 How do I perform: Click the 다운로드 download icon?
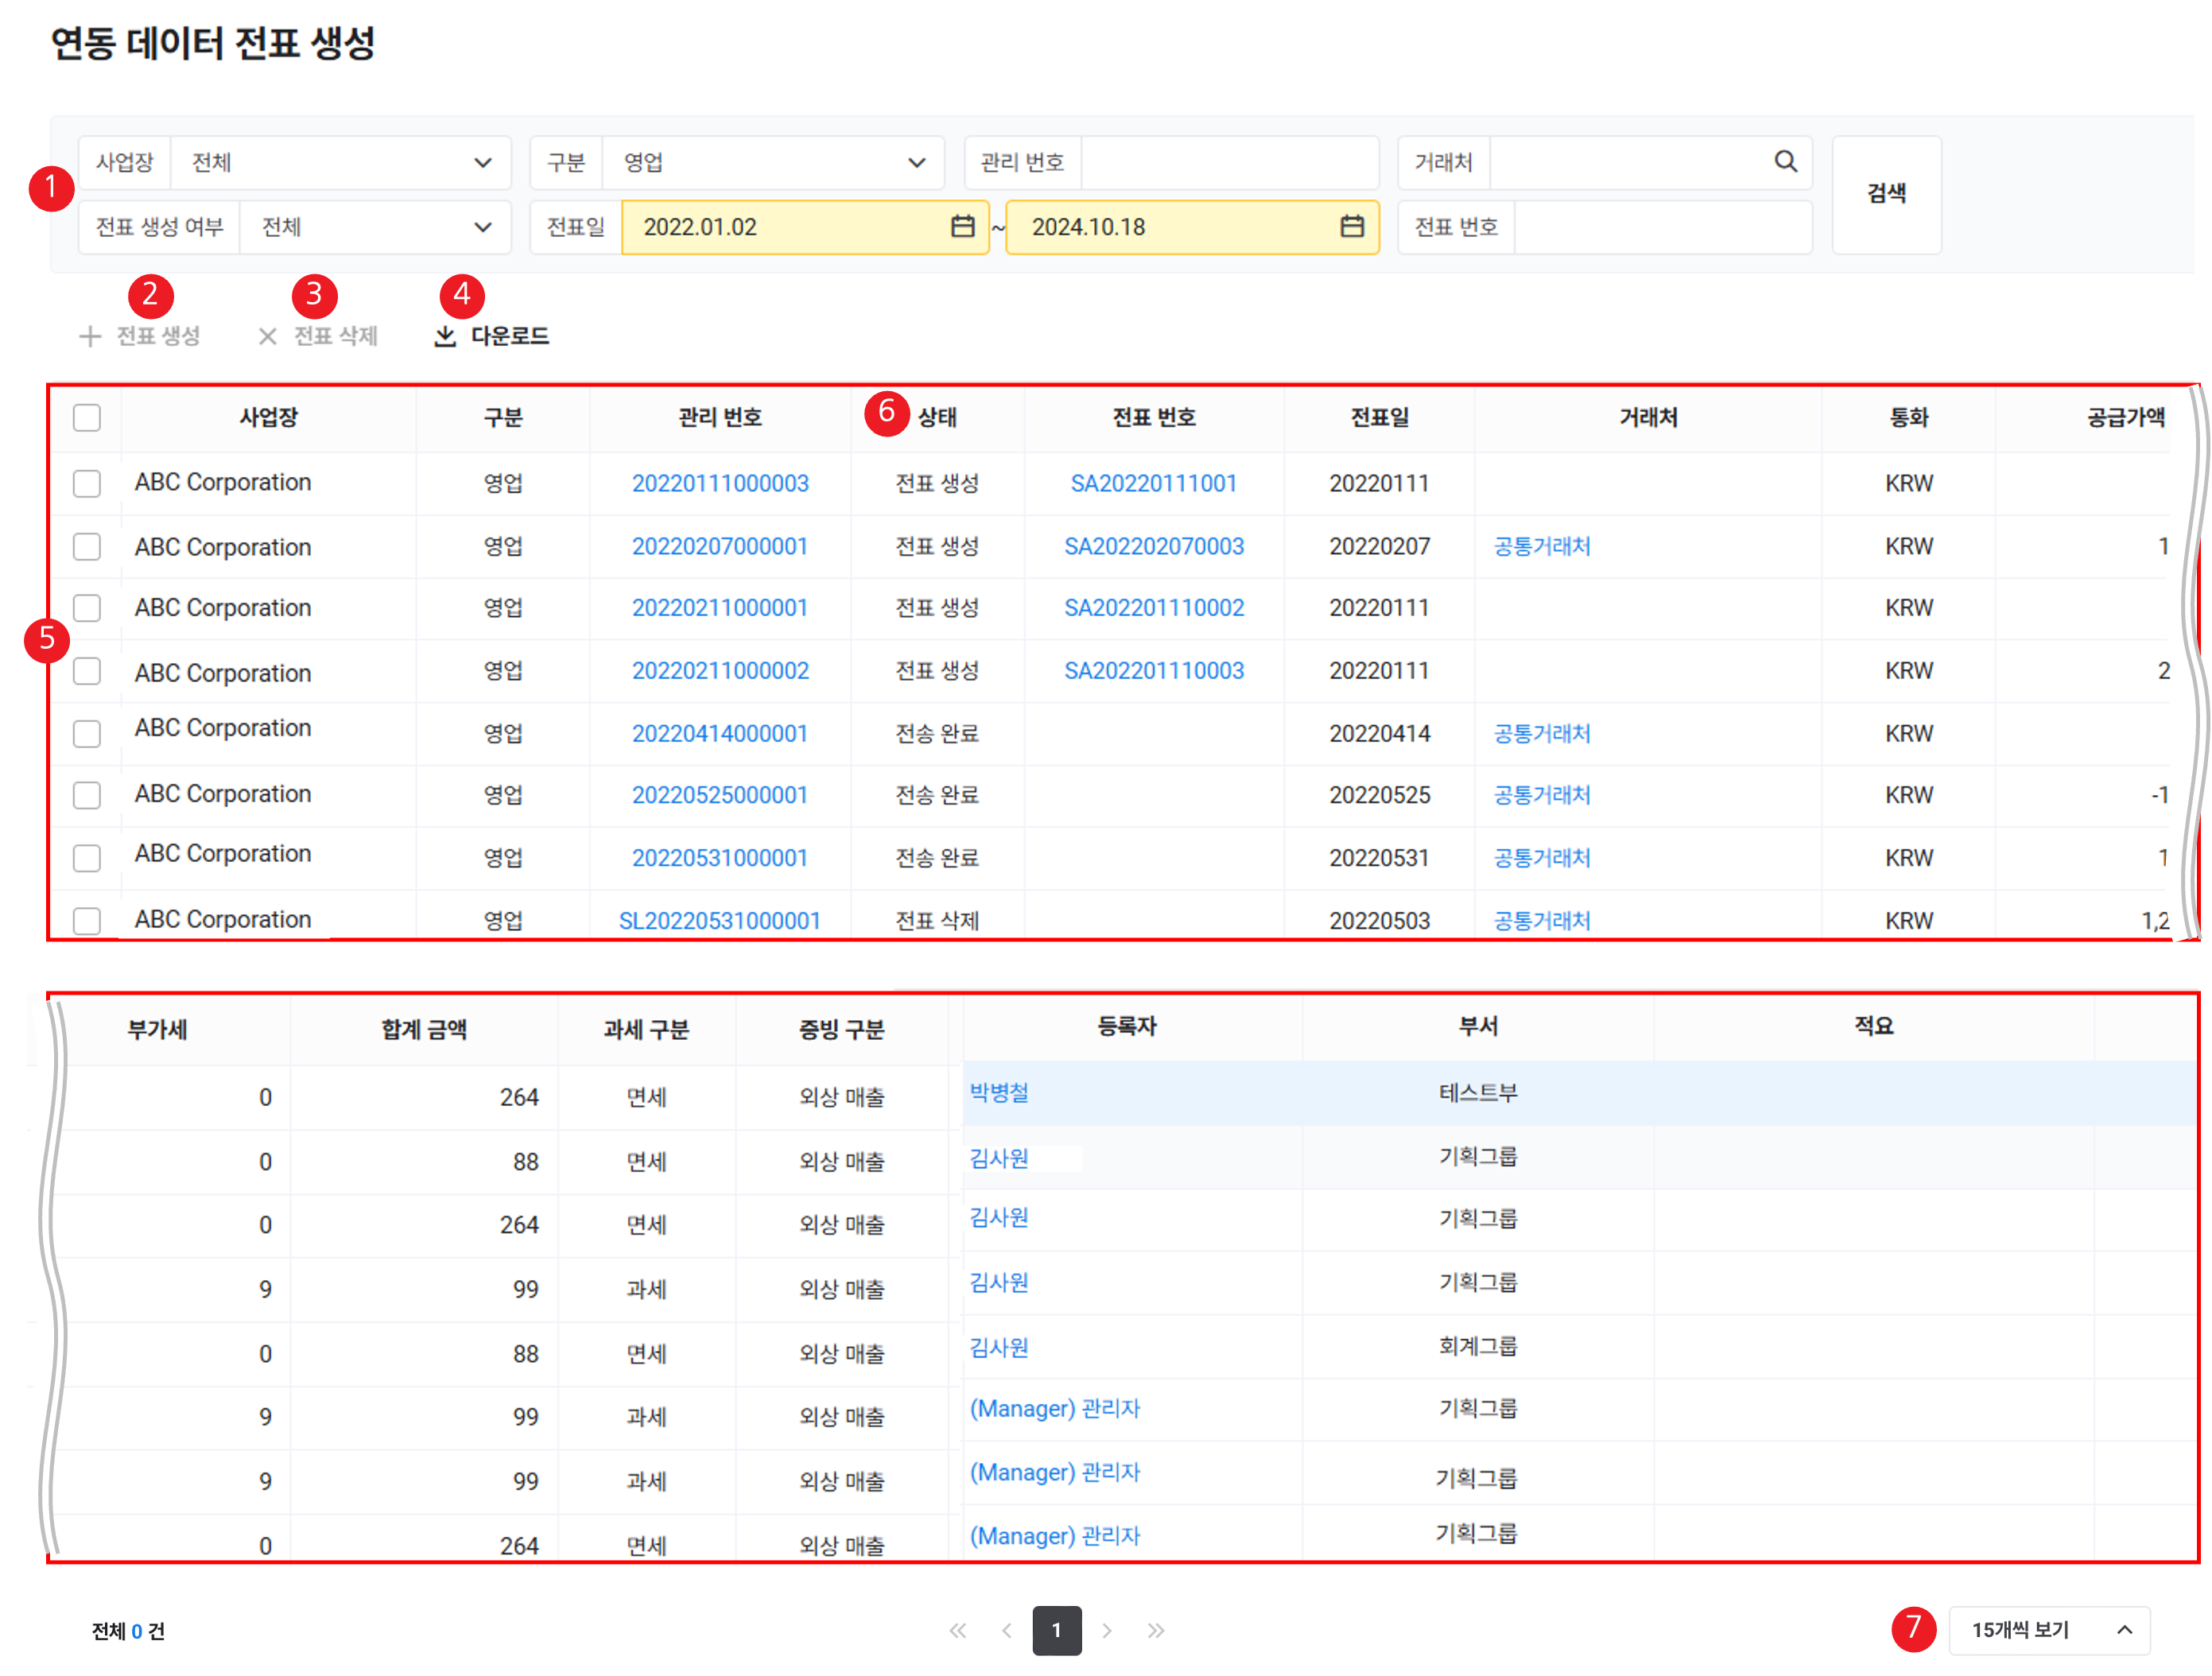[x=445, y=336]
